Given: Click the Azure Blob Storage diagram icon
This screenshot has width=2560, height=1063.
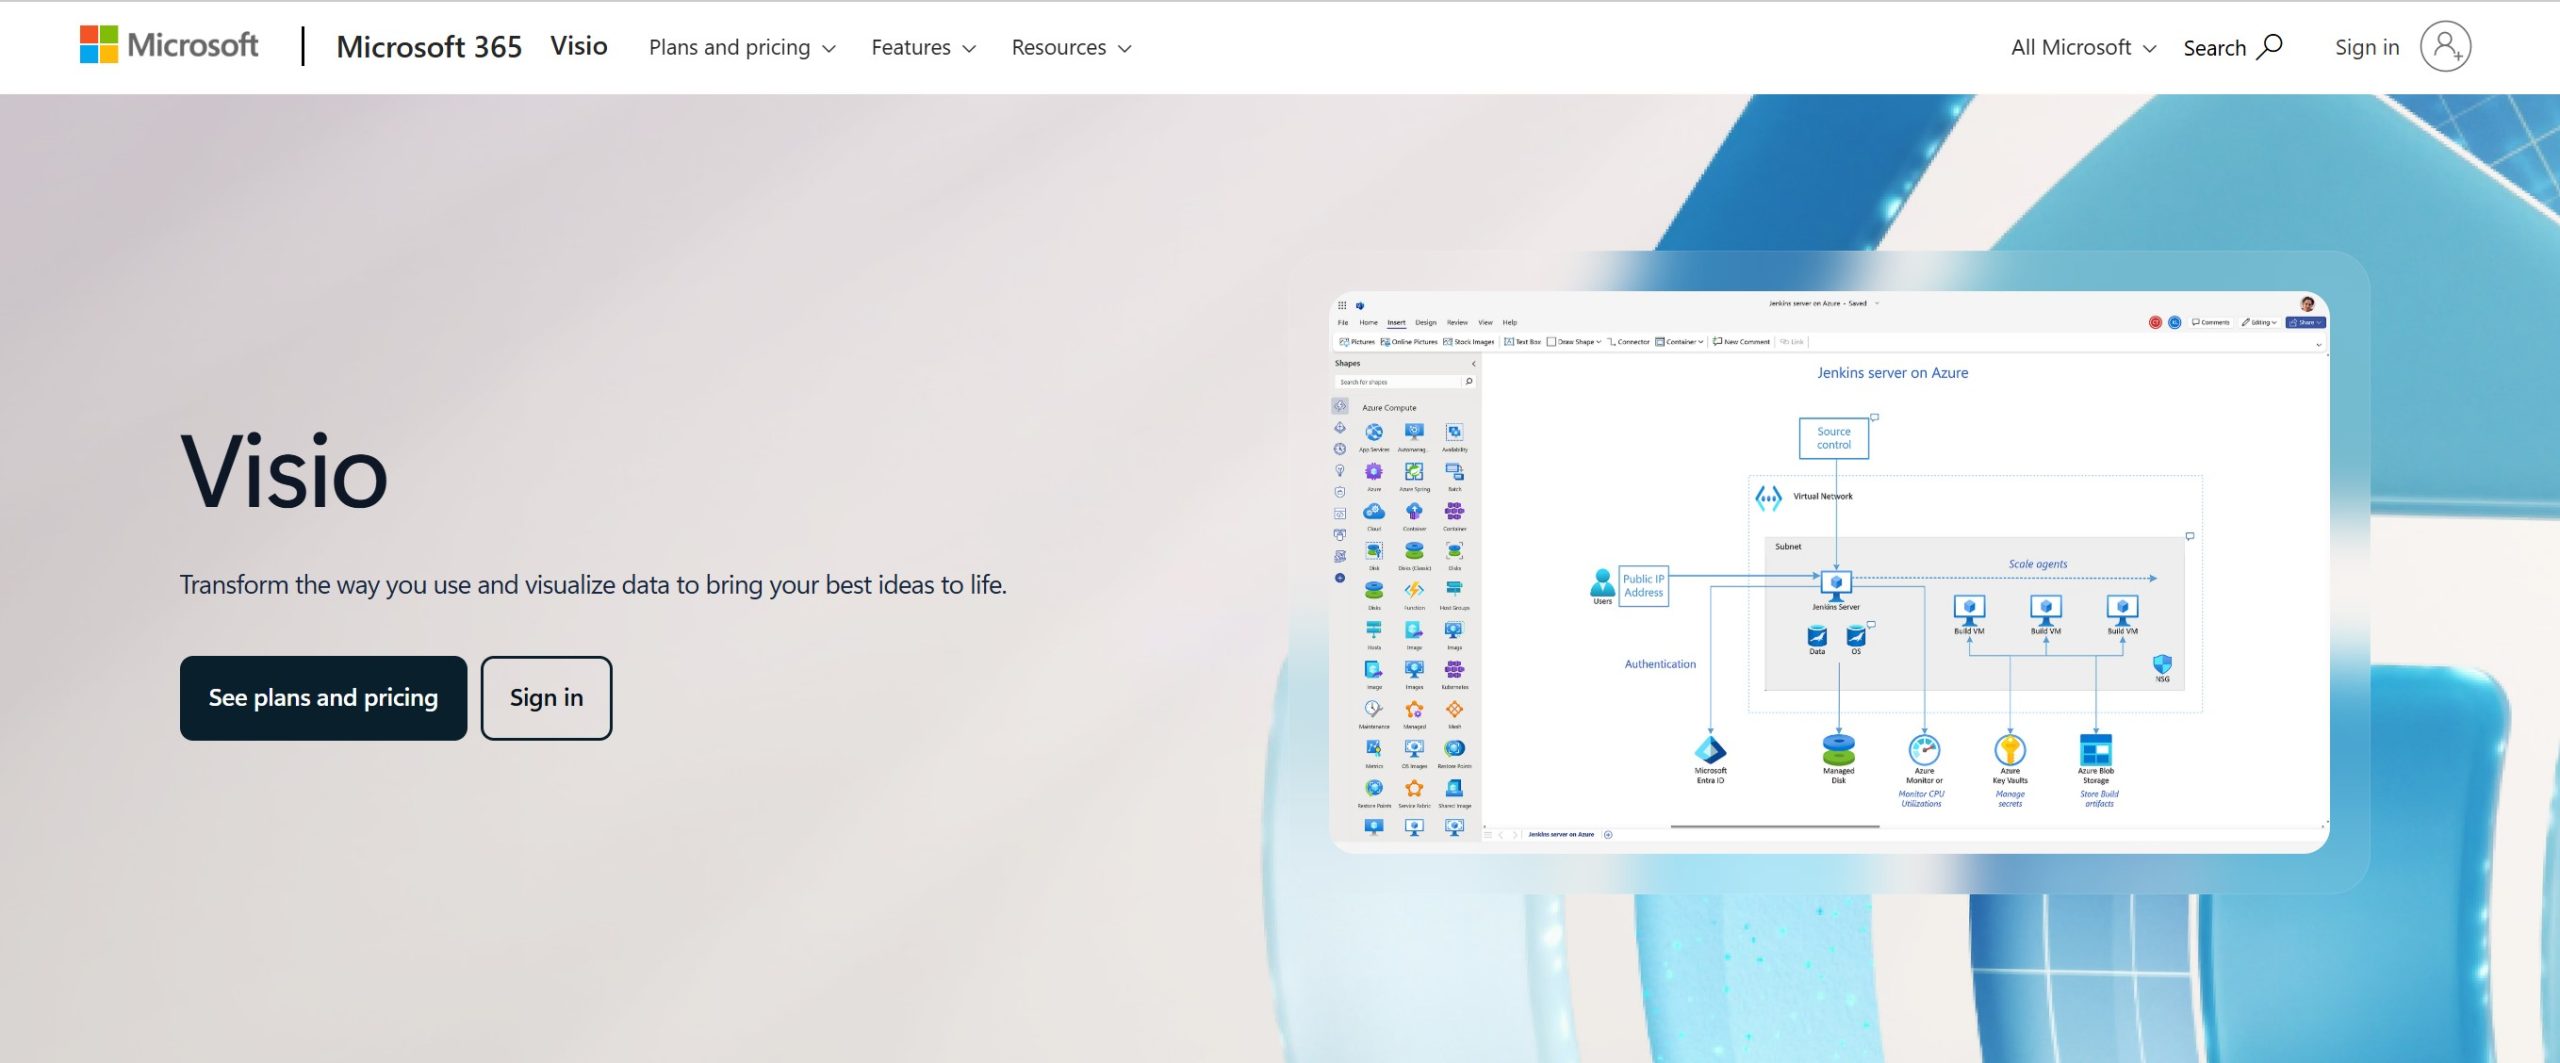Looking at the screenshot, I should point(2095,749).
